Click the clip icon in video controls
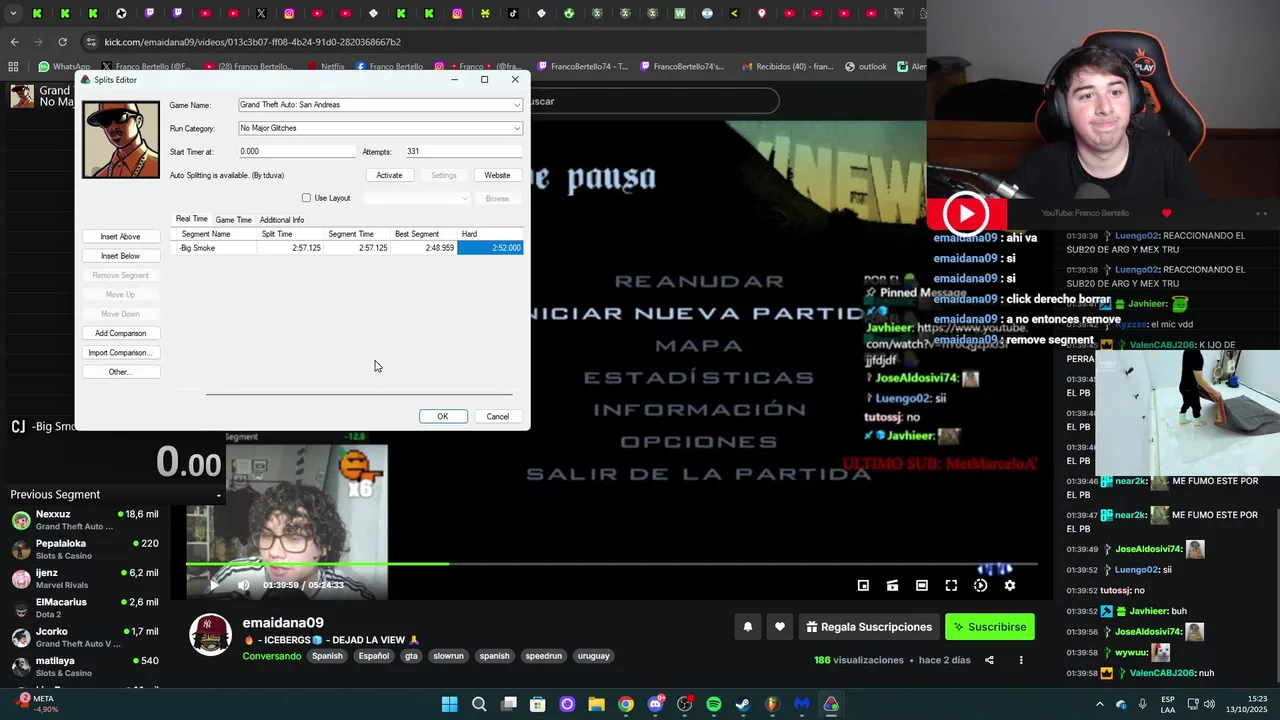 (x=892, y=585)
